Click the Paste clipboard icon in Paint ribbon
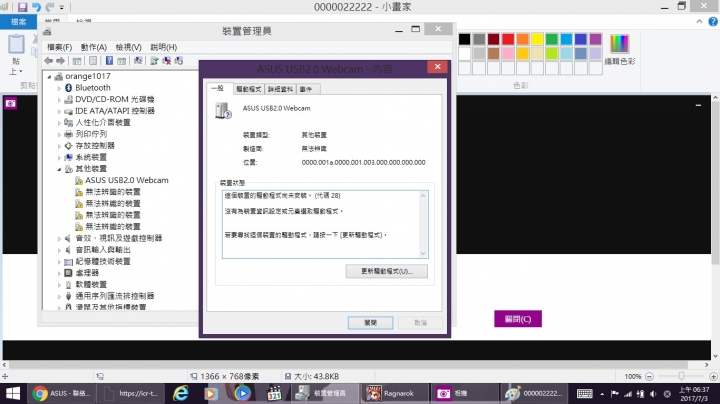Viewport: 720px width, 404px height. tap(16, 45)
